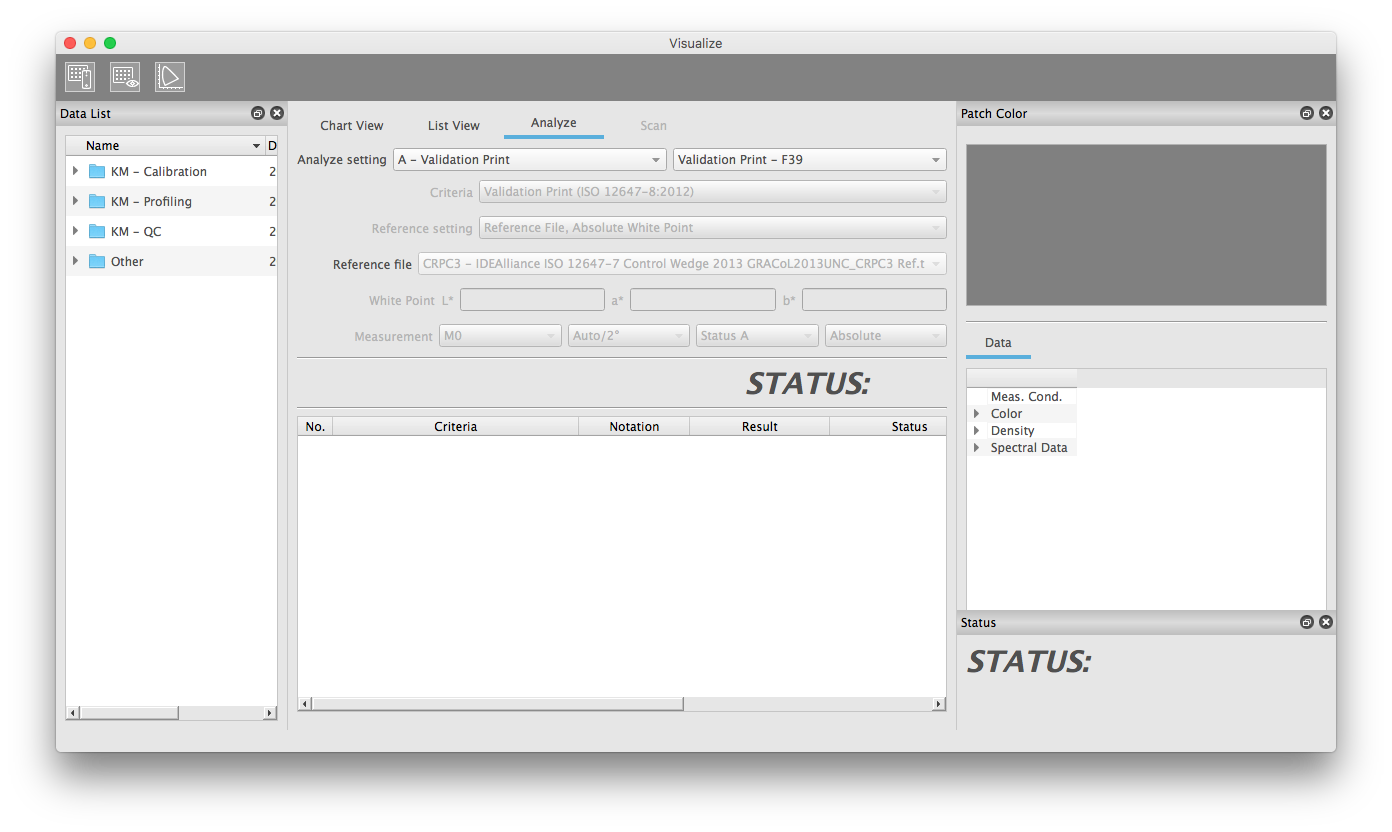Image resolution: width=1392 pixels, height=832 pixels.
Task: Undock the Data List panel
Action: (x=258, y=114)
